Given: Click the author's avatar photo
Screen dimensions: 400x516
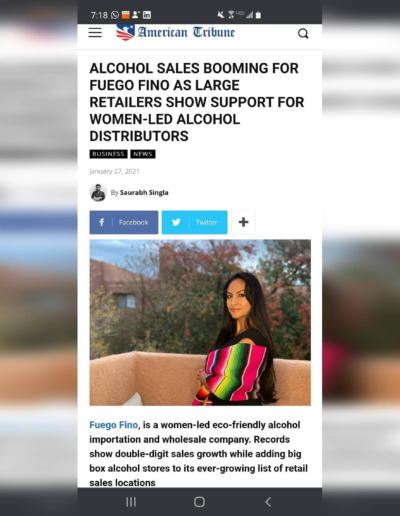Looking at the screenshot, I should pyautogui.click(x=98, y=193).
